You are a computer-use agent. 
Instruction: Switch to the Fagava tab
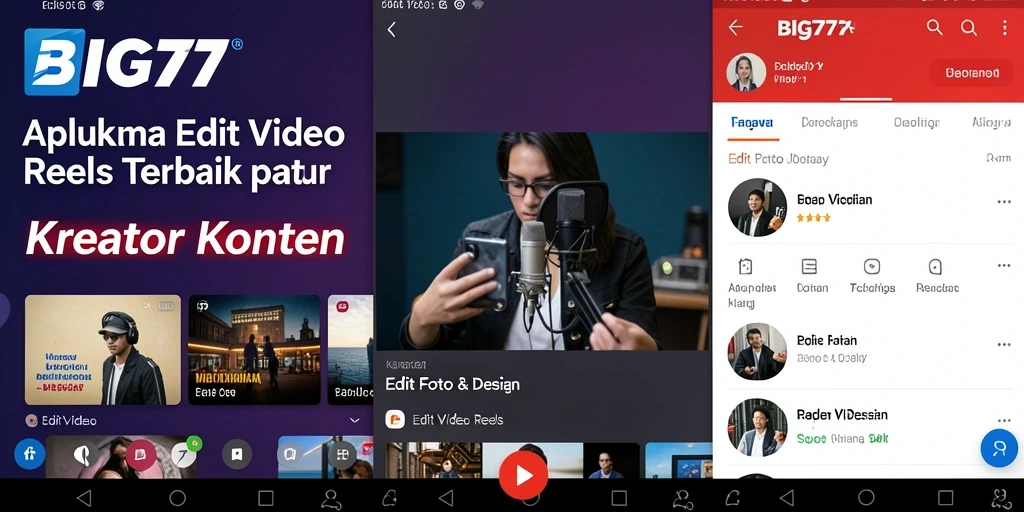pos(752,122)
